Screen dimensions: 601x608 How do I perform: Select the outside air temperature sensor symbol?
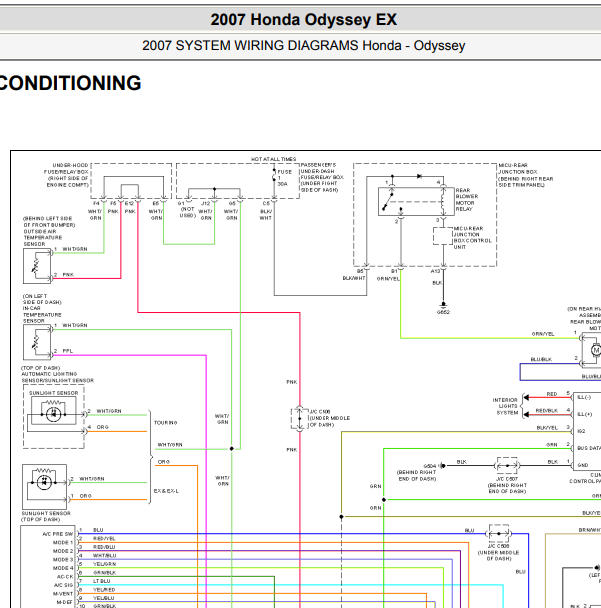pos(37,266)
